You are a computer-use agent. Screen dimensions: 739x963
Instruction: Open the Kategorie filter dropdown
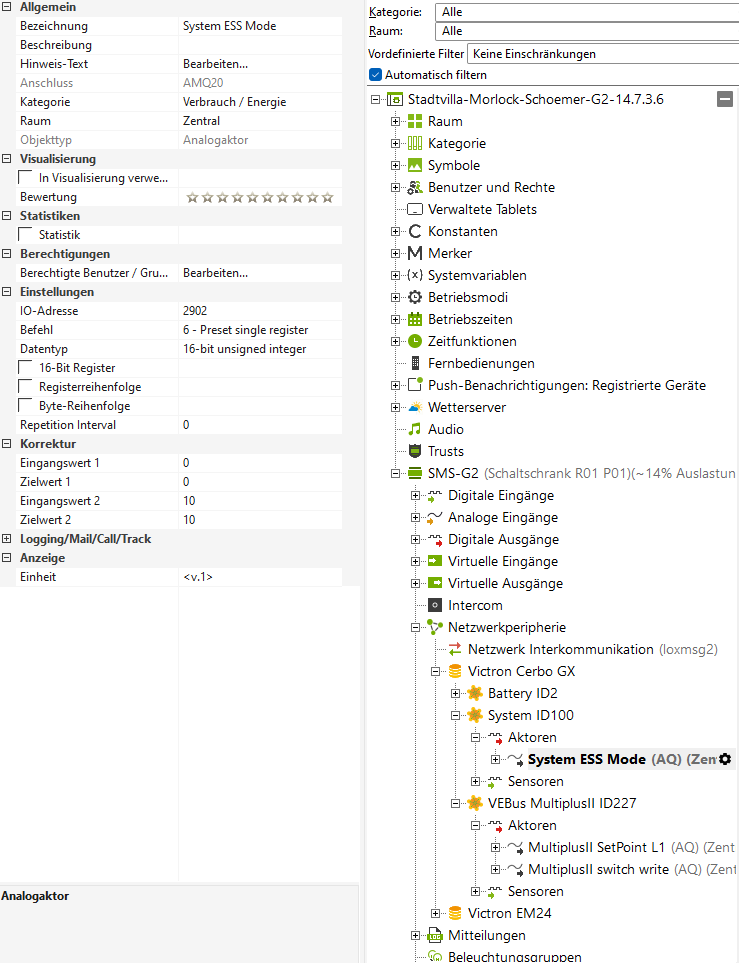pyautogui.click(x=587, y=12)
